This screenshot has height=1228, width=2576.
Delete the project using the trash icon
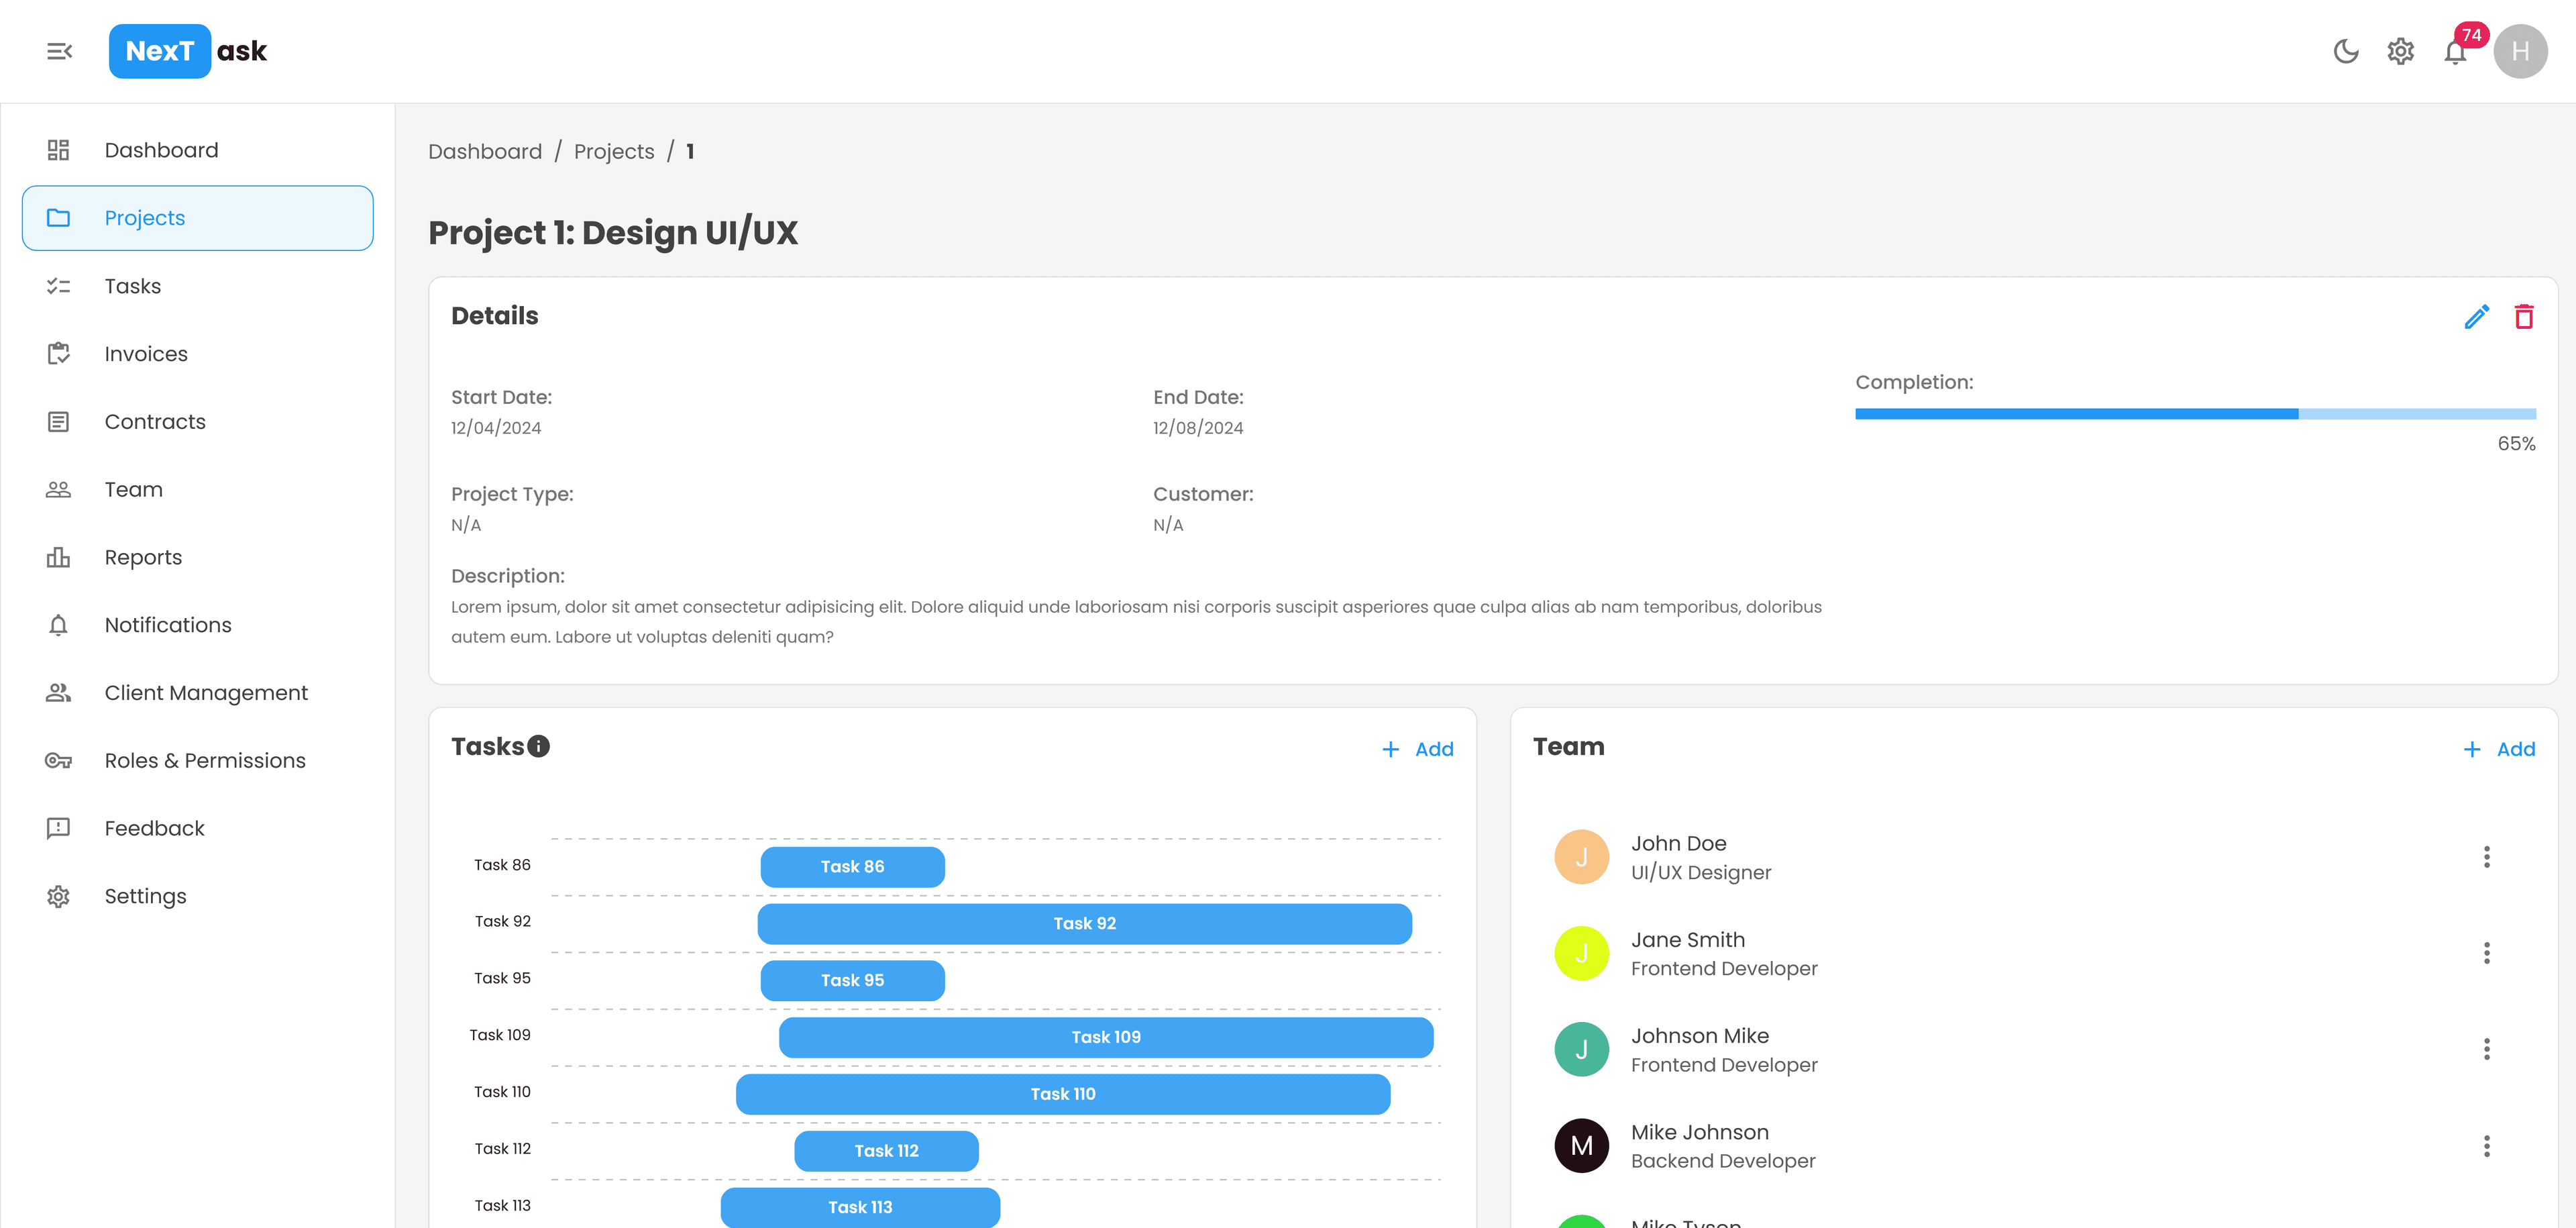point(2524,316)
